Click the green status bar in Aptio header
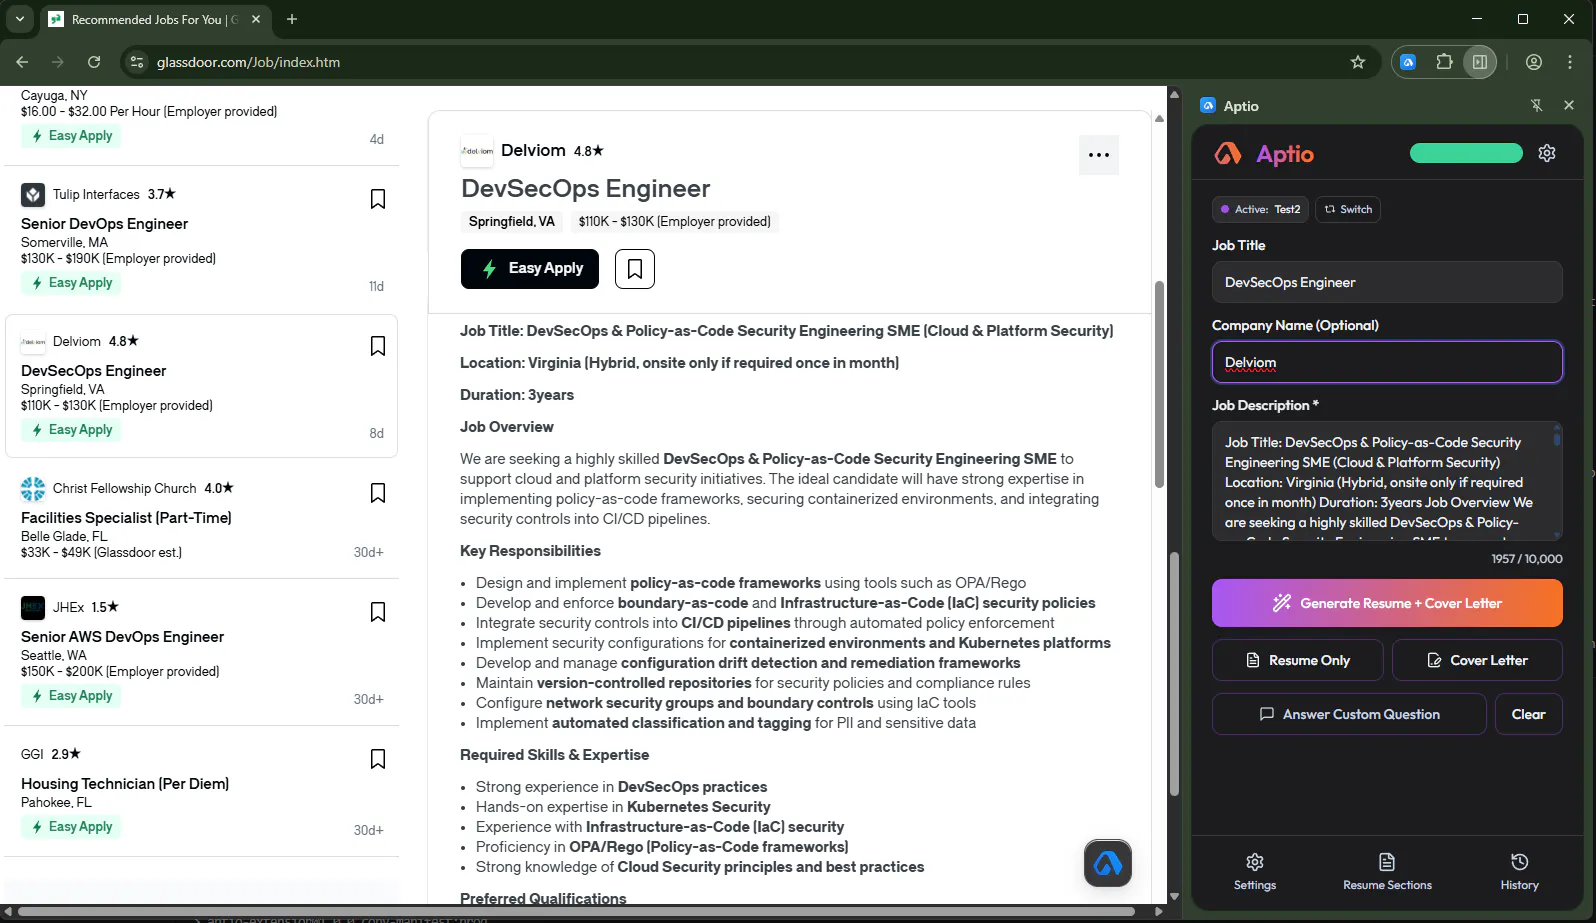This screenshot has height=923, width=1596. (x=1466, y=153)
